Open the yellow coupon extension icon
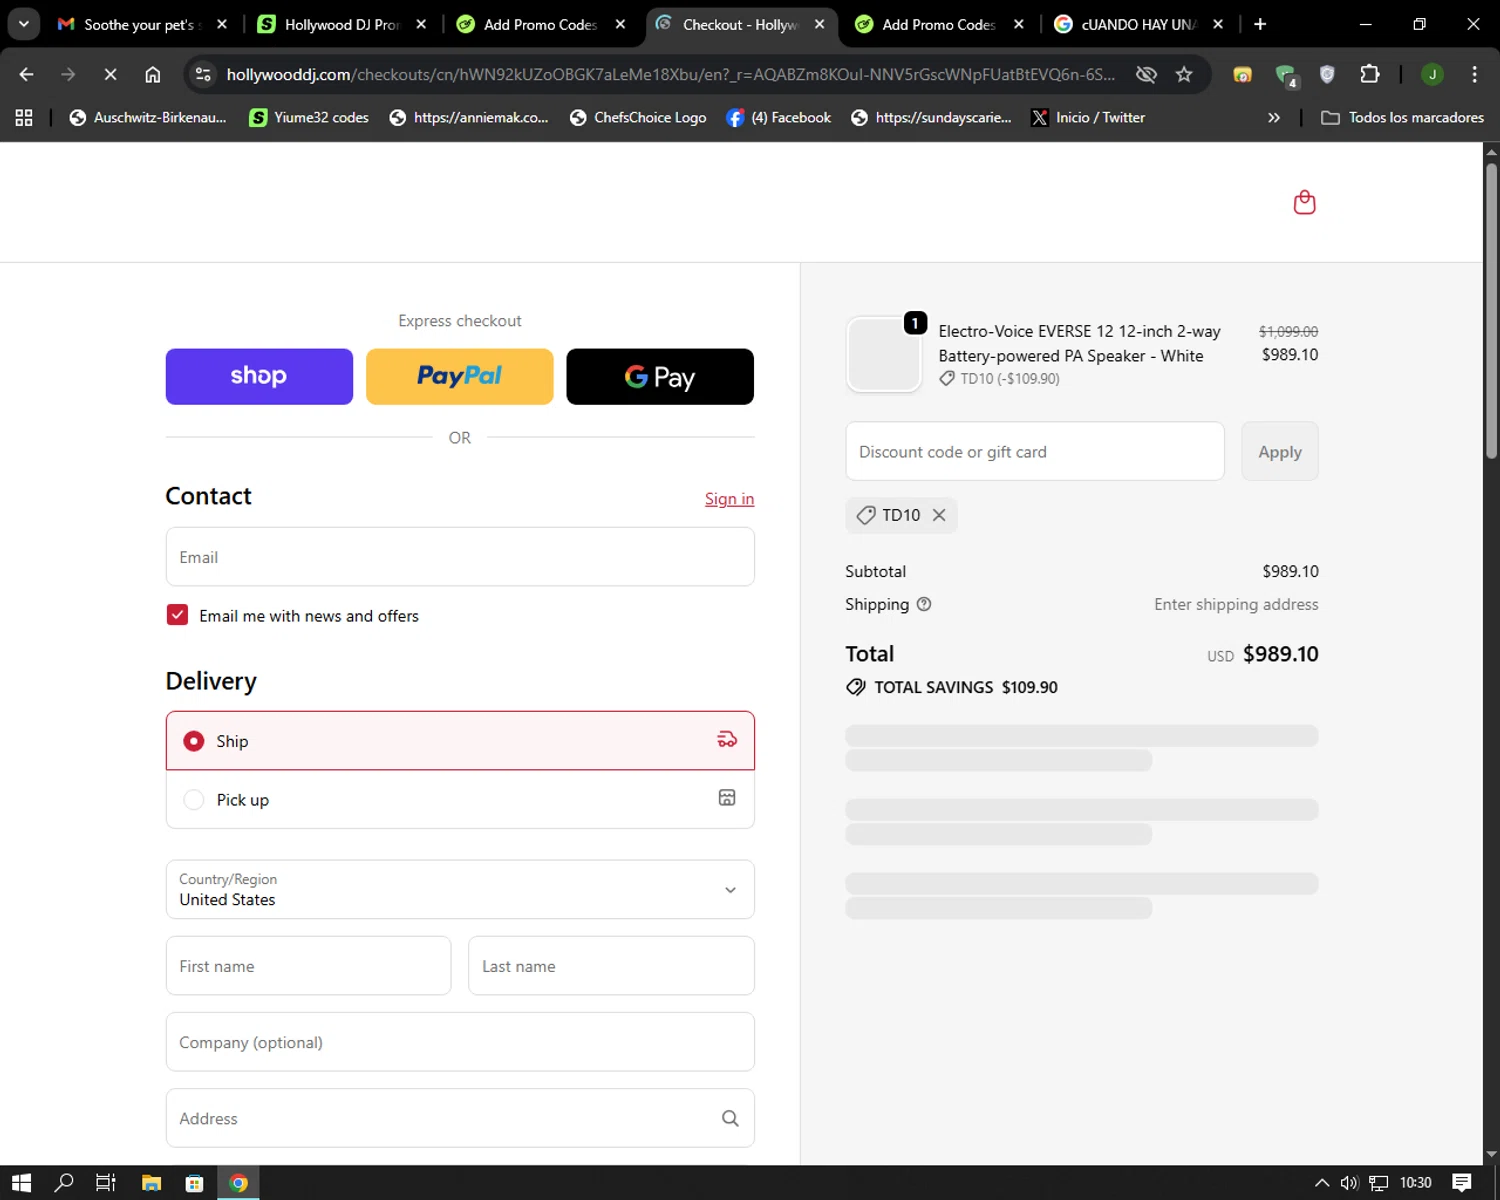The height and width of the screenshot is (1200, 1500). click(x=1242, y=74)
